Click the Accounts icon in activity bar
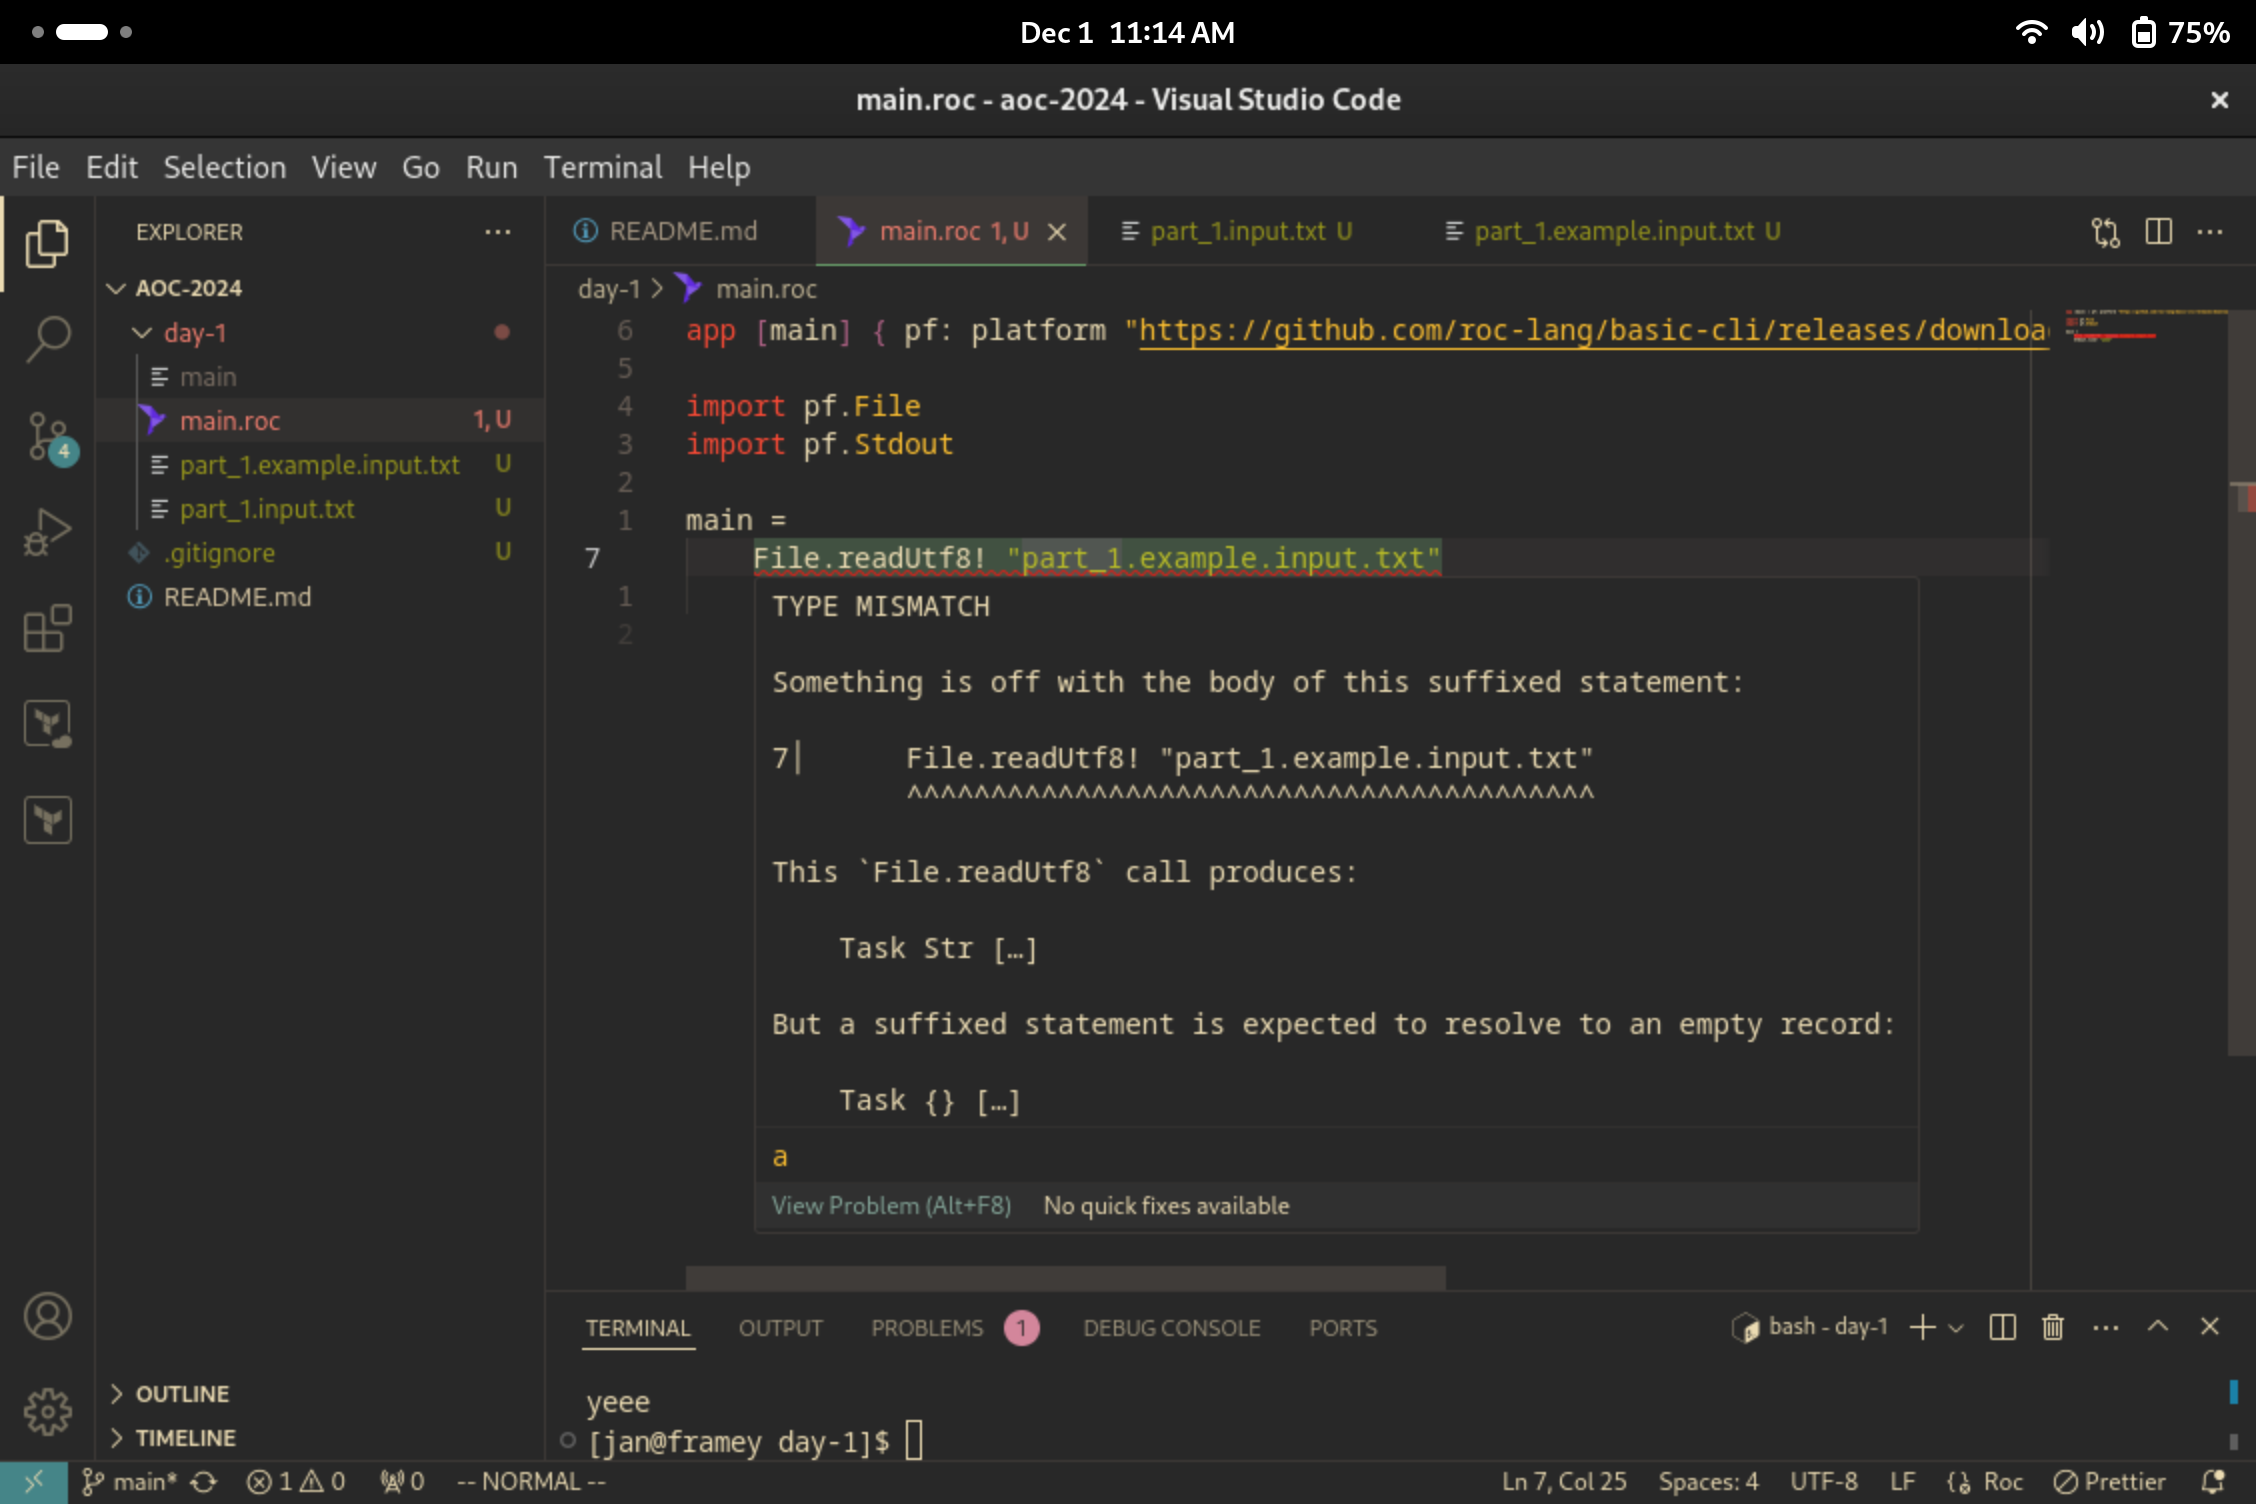2256x1504 pixels. (x=47, y=1316)
